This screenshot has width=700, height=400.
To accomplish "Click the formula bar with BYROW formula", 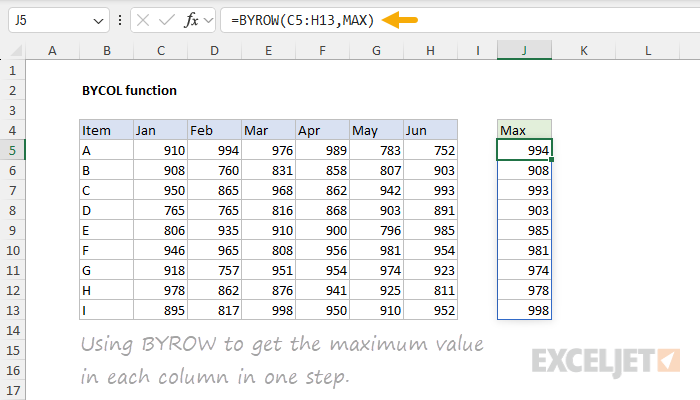I will pos(460,20).
